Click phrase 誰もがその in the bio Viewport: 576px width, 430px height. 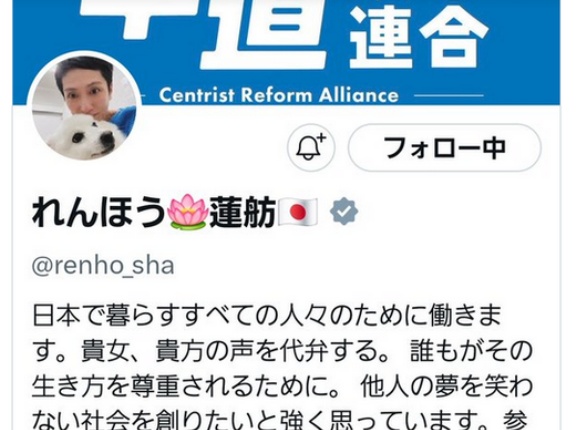pyautogui.click(x=471, y=352)
